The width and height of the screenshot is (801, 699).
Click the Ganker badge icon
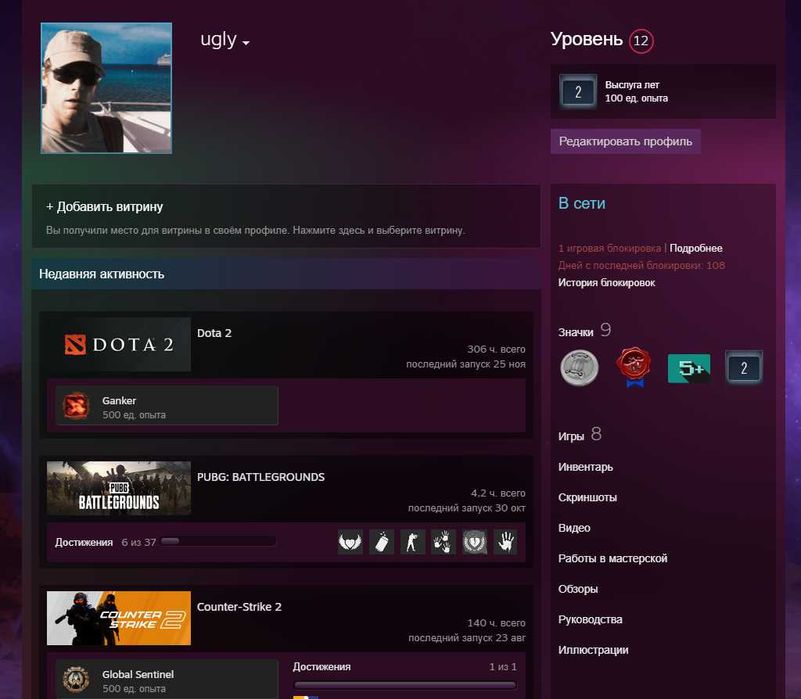(76, 406)
